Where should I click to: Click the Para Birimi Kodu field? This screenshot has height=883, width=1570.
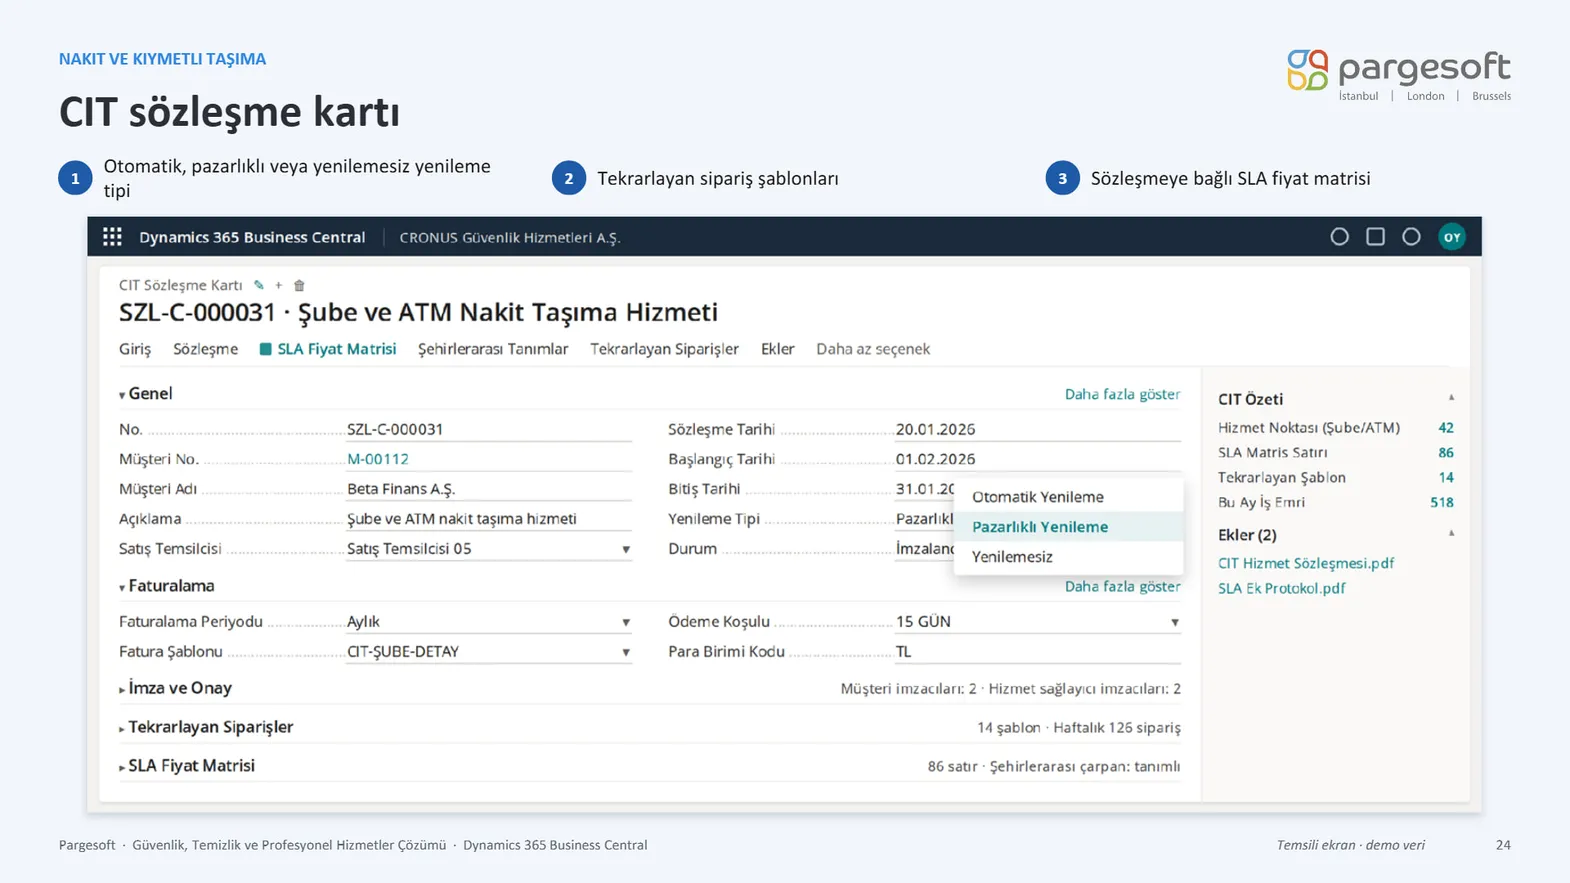1038,652
